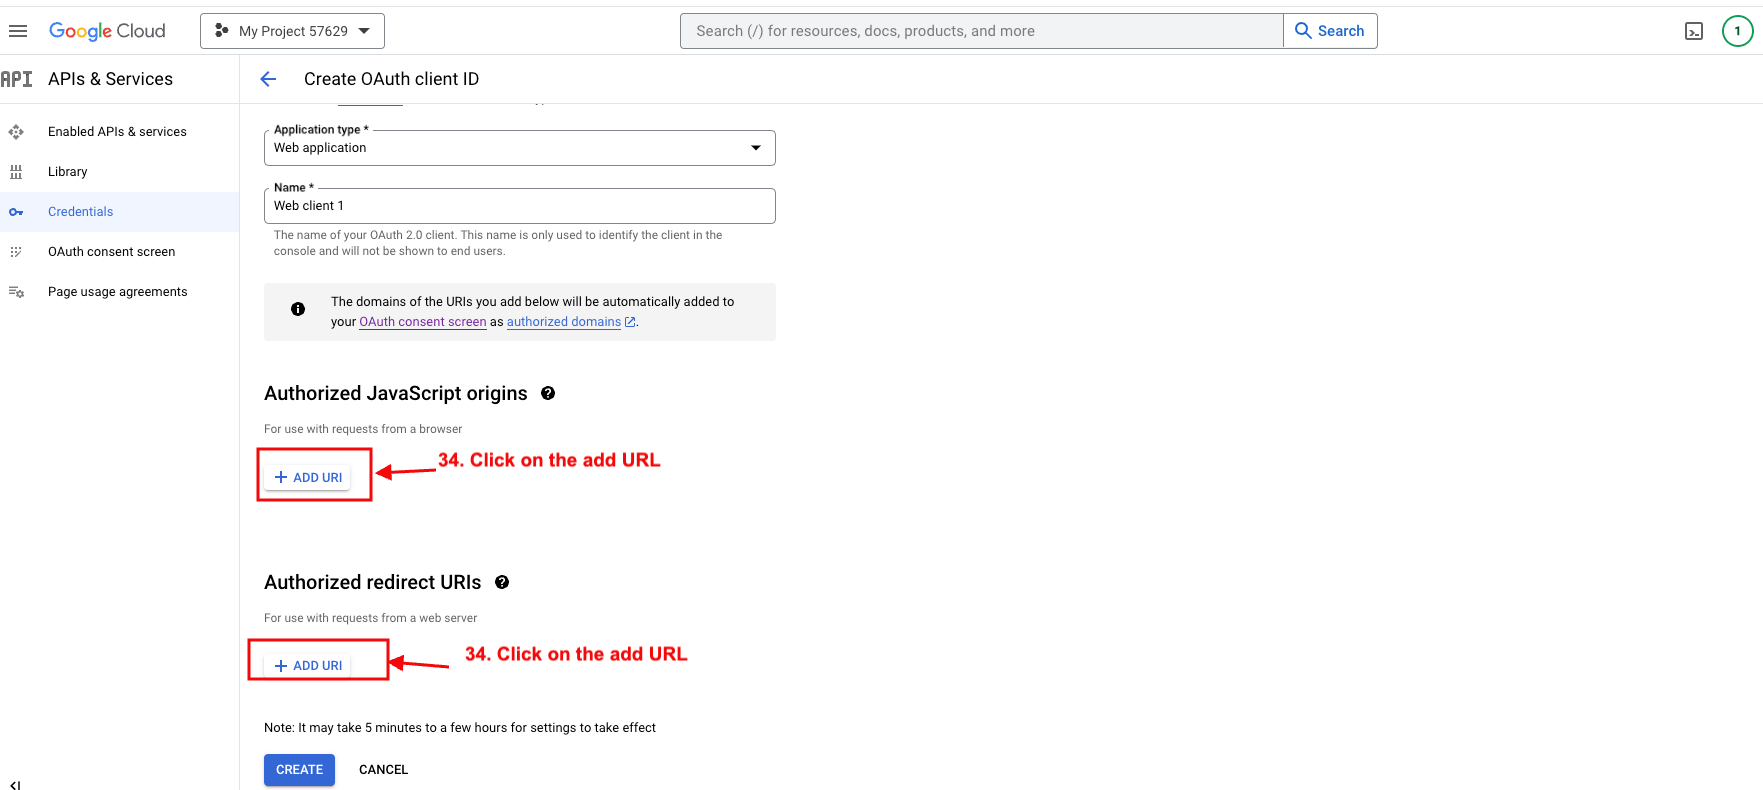Click the CREATE button
Screen dimensions: 1763x790
point(299,769)
